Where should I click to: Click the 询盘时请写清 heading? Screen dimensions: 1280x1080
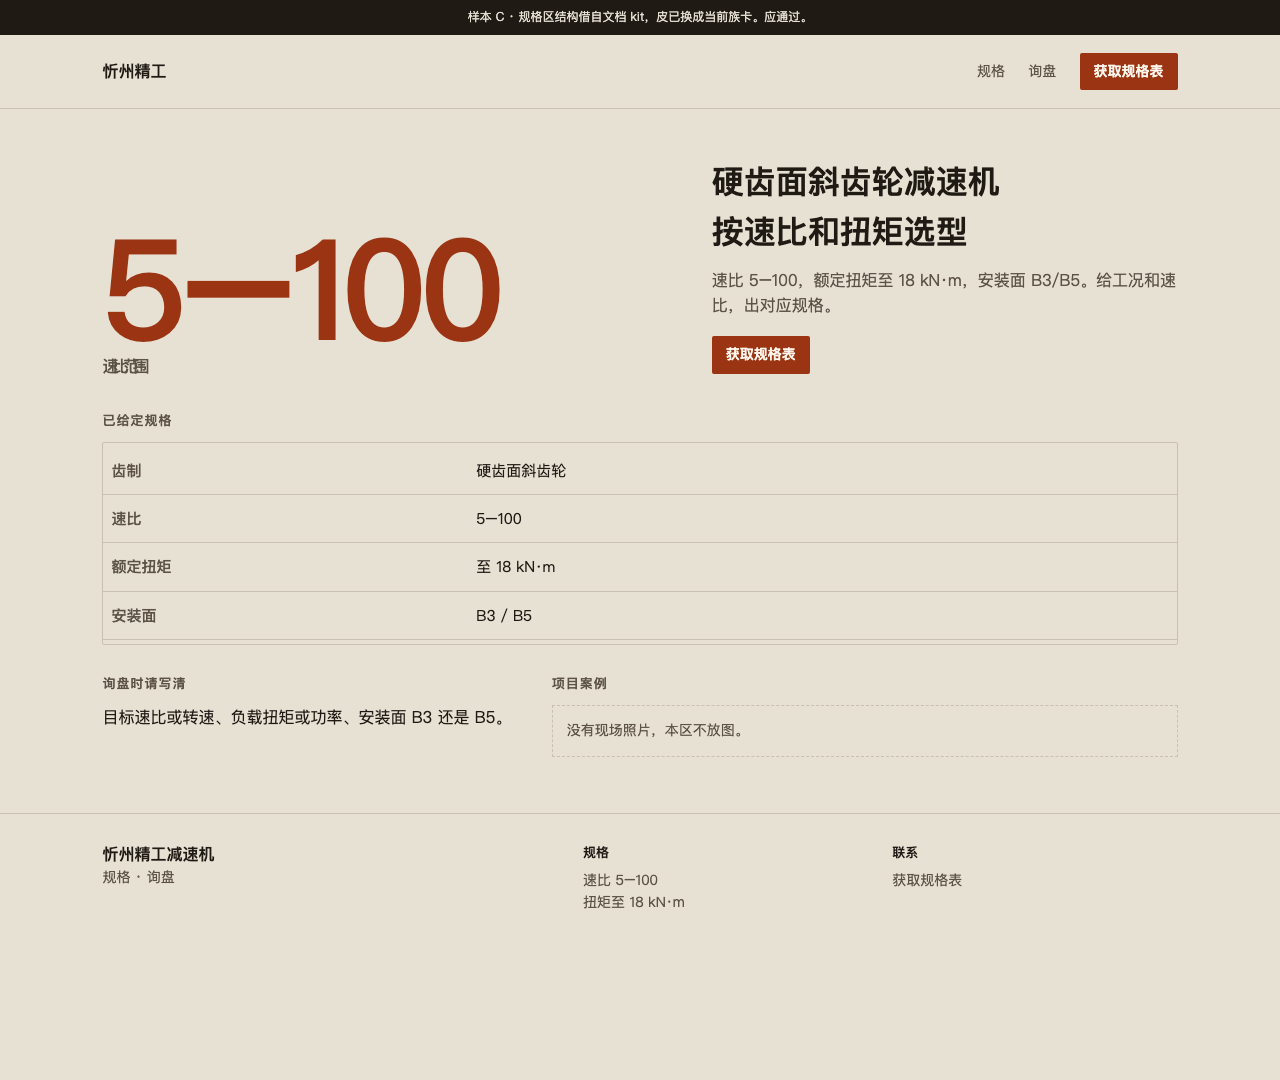(x=144, y=684)
